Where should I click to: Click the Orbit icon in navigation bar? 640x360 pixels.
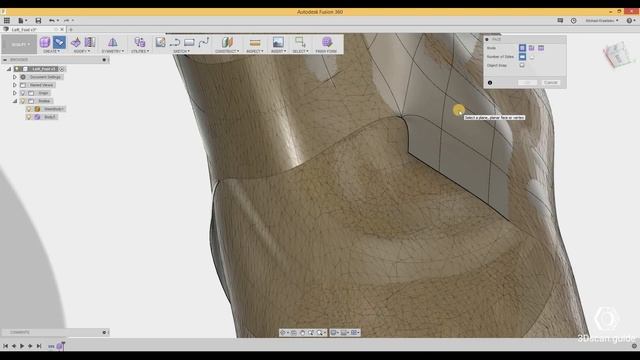tap(283, 333)
